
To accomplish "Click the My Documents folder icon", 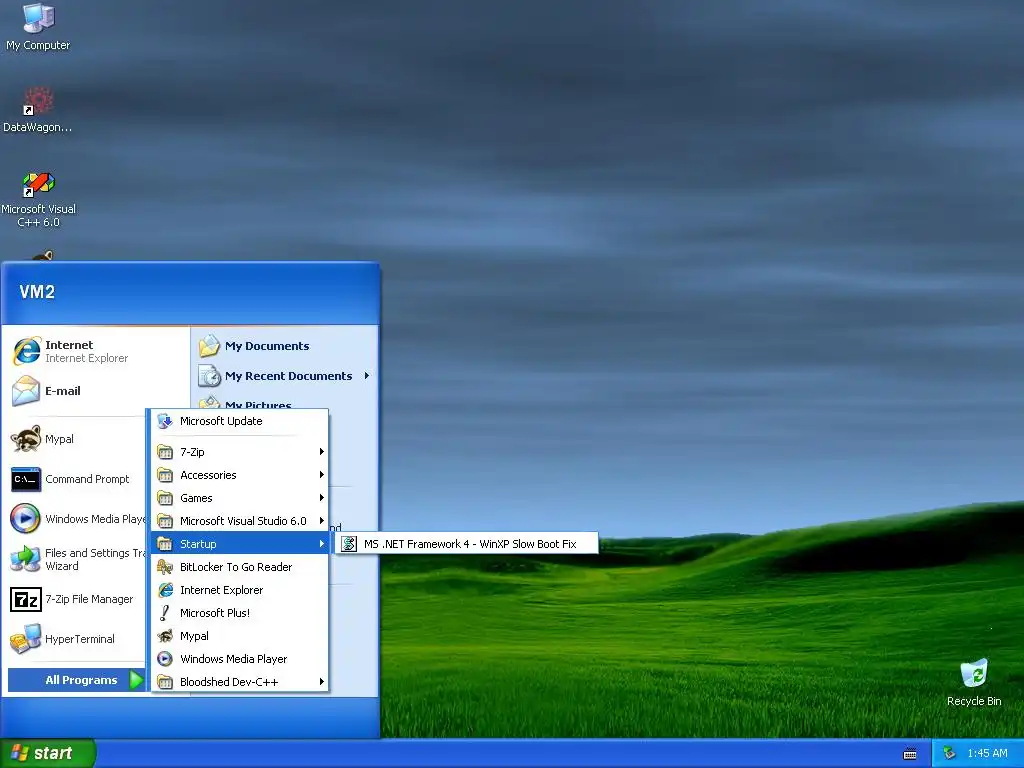I will click(x=210, y=346).
